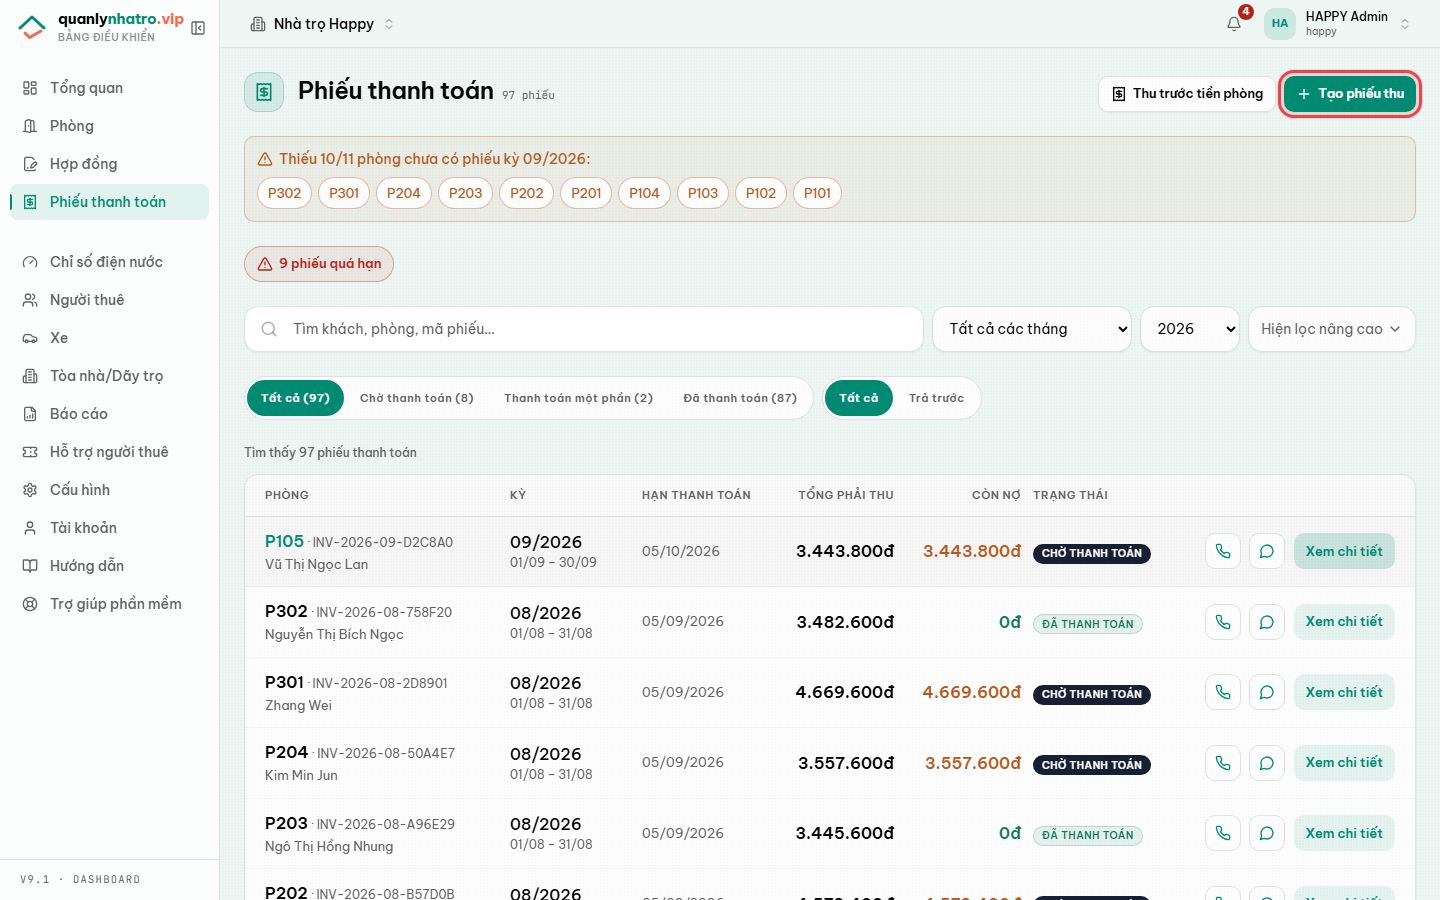Expand Hiện lọc nâng cao filters
Viewport: 1440px width, 900px height.
tap(1332, 329)
